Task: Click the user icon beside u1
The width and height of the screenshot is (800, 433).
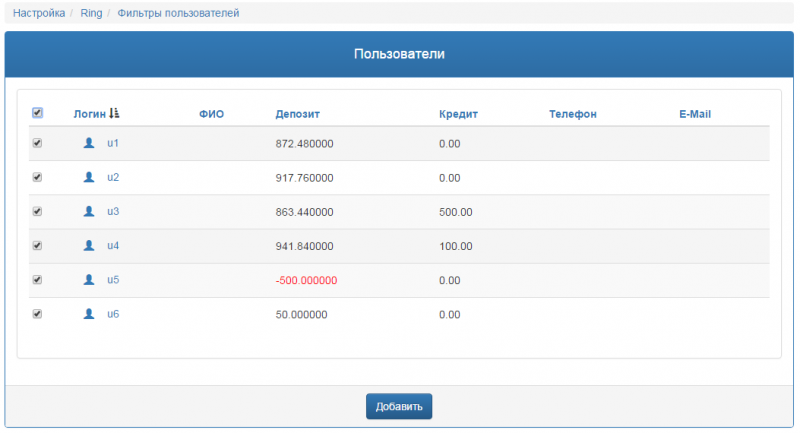Action: (x=89, y=143)
